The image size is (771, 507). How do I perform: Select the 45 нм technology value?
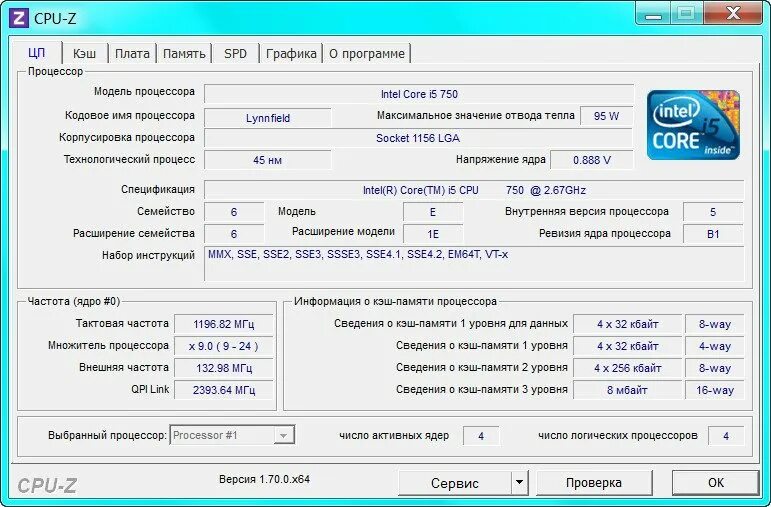267,160
